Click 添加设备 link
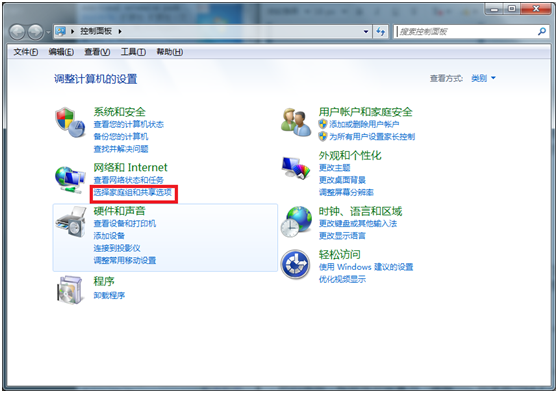 point(109,236)
